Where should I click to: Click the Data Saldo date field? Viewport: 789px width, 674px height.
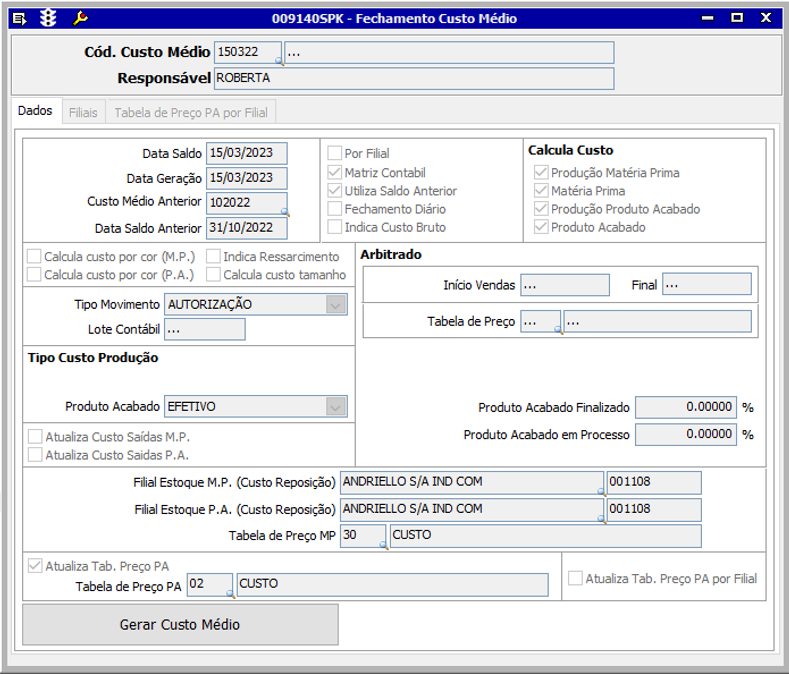pyautogui.click(x=246, y=154)
